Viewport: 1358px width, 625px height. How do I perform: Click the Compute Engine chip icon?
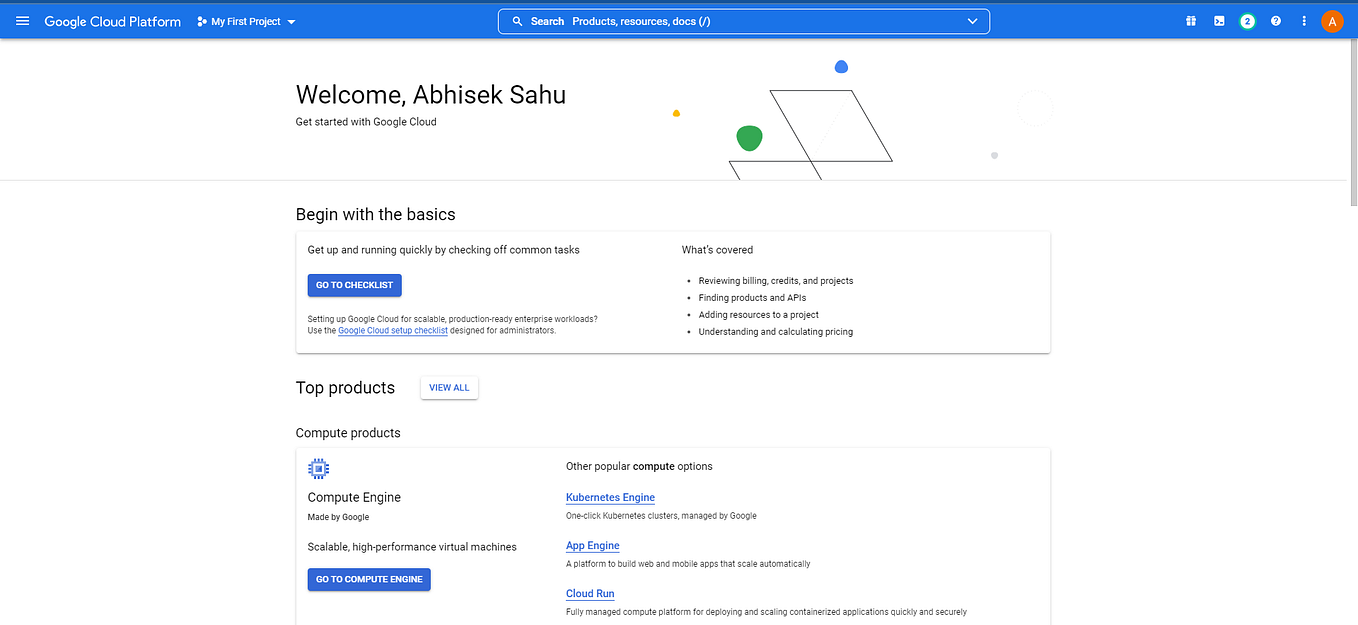click(318, 468)
